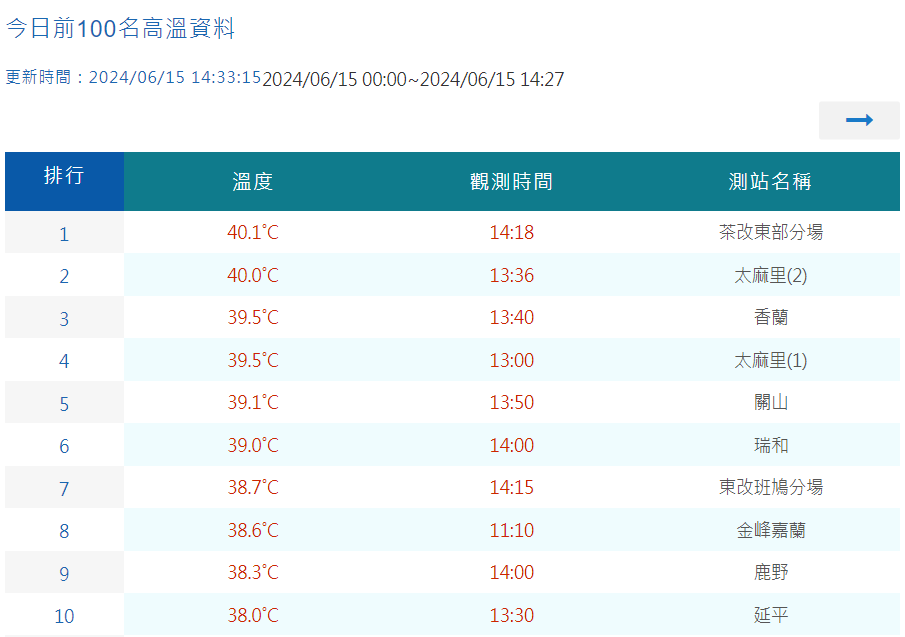Screen dimensions: 905x637
Task: Click station name 東改班鳩分場
Action: pos(771,487)
